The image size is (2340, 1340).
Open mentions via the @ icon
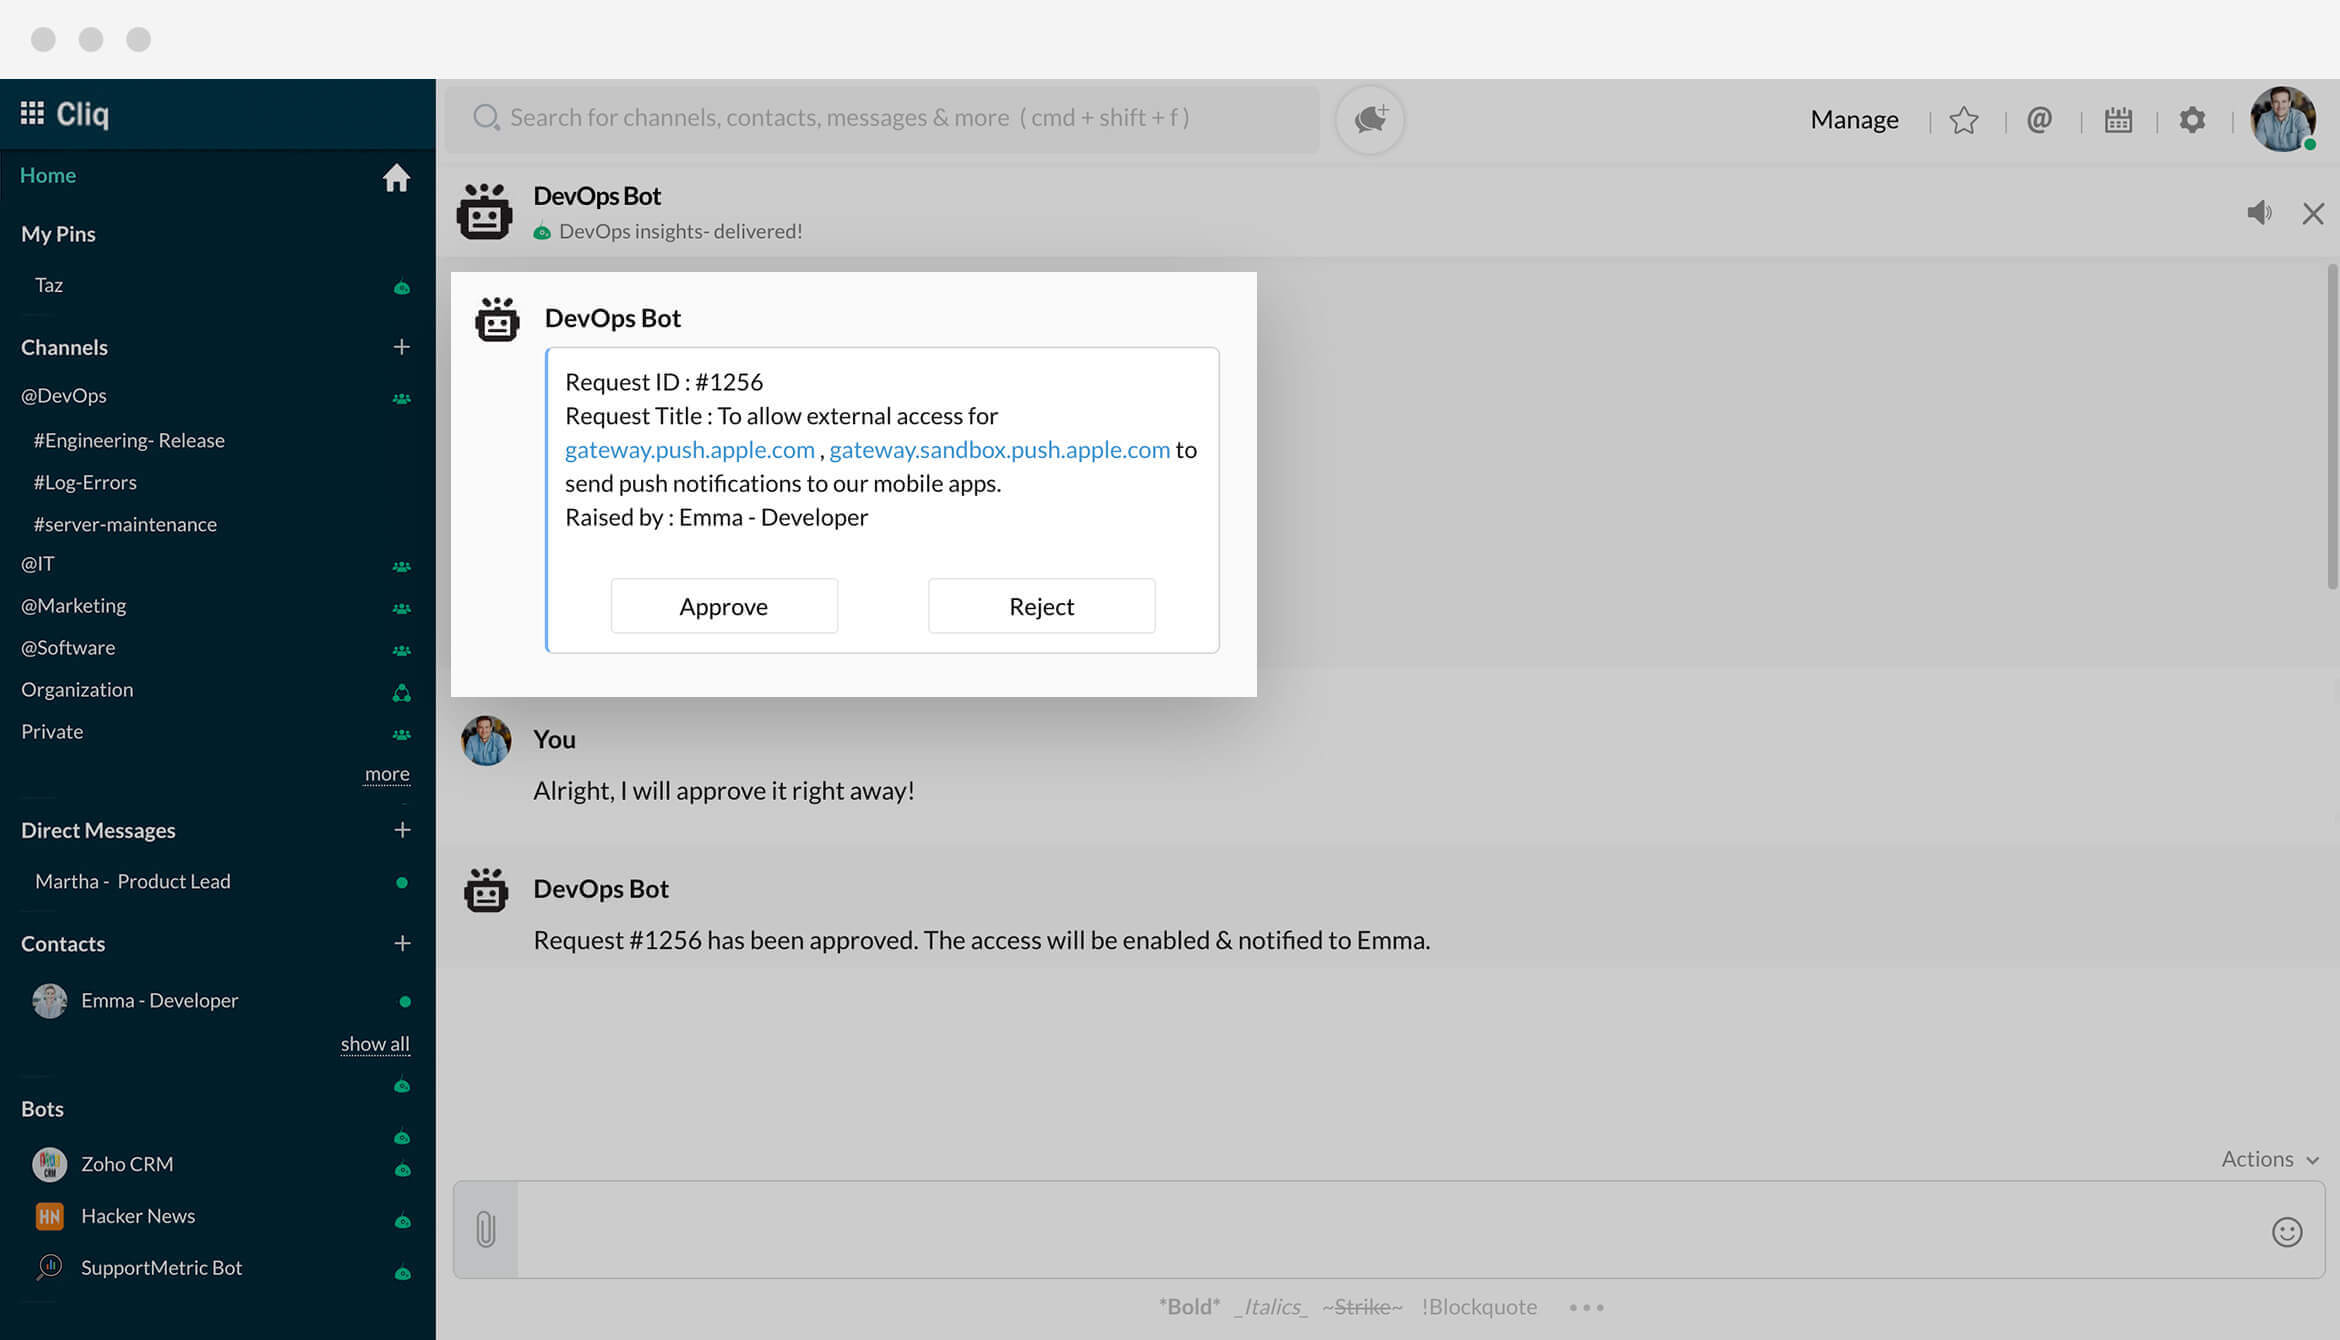[2039, 120]
